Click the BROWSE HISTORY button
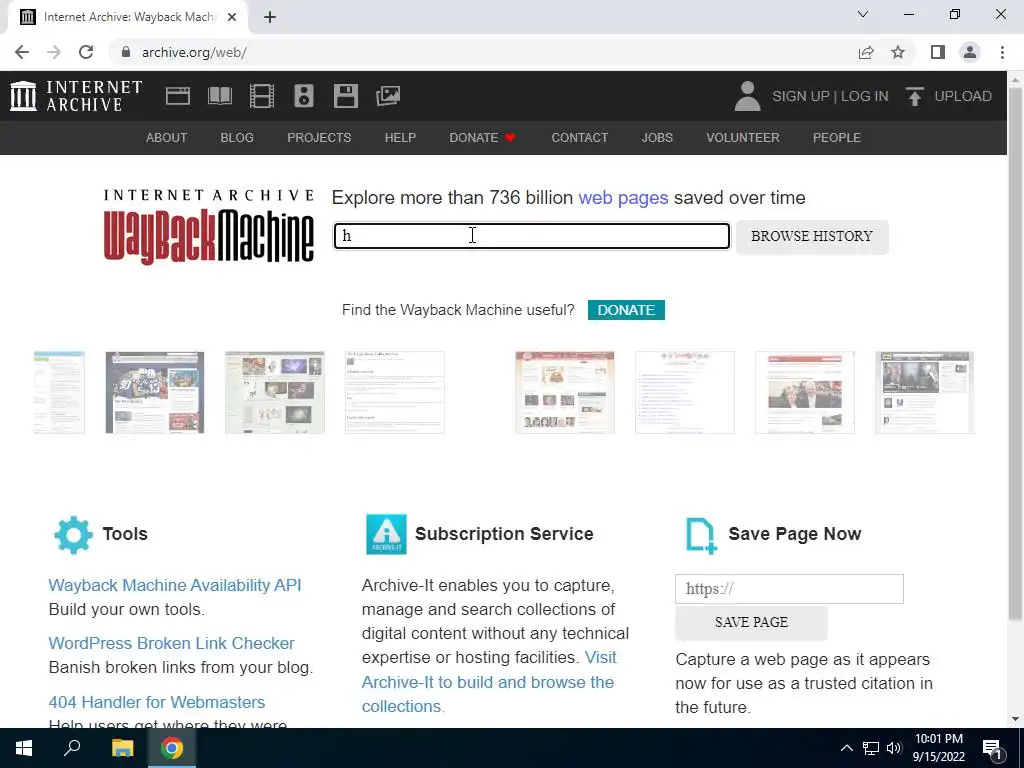This screenshot has height=768, width=1024. pos(812,236)
